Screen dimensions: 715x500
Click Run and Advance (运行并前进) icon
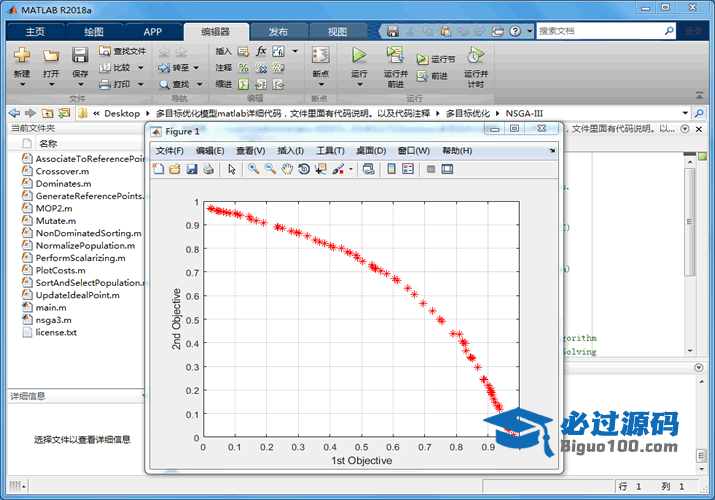click(x=395, y=55)
